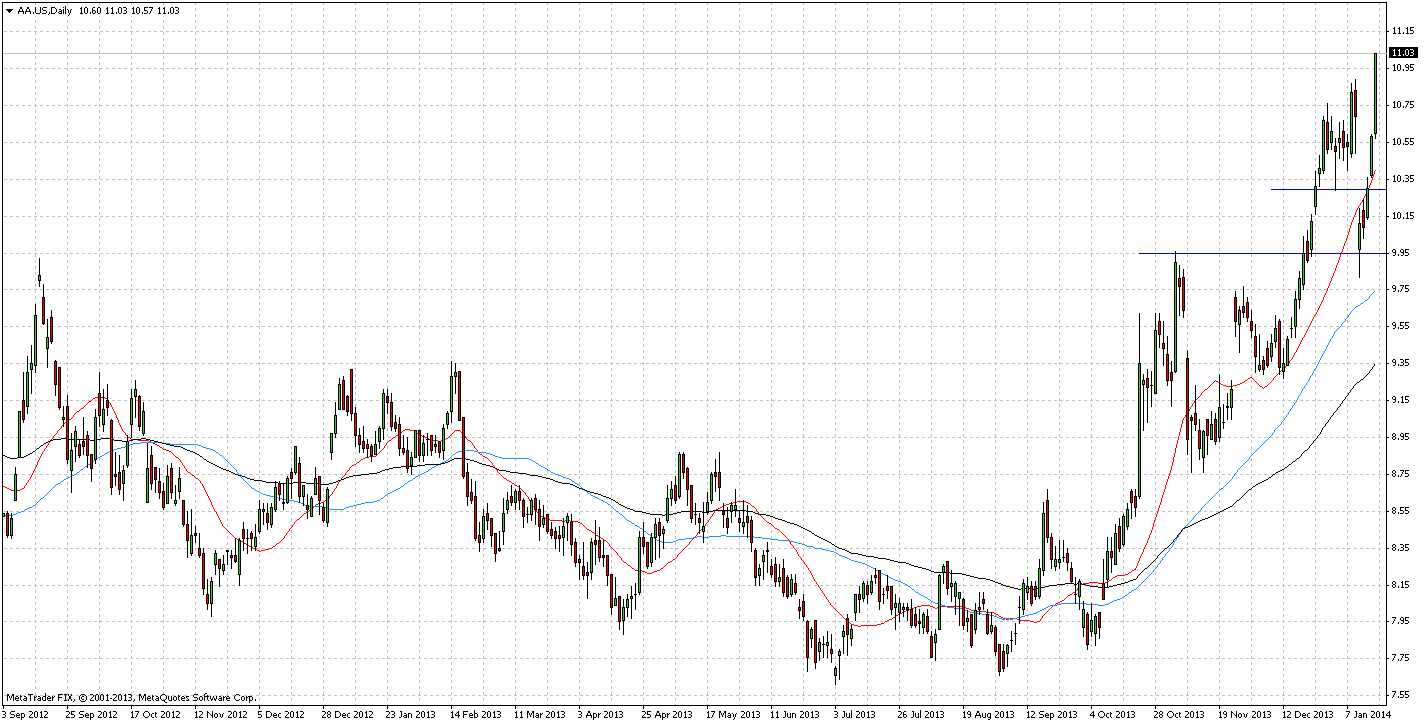
Task: Click the 11 Jun 2013 date label
Action: (795, 715)
